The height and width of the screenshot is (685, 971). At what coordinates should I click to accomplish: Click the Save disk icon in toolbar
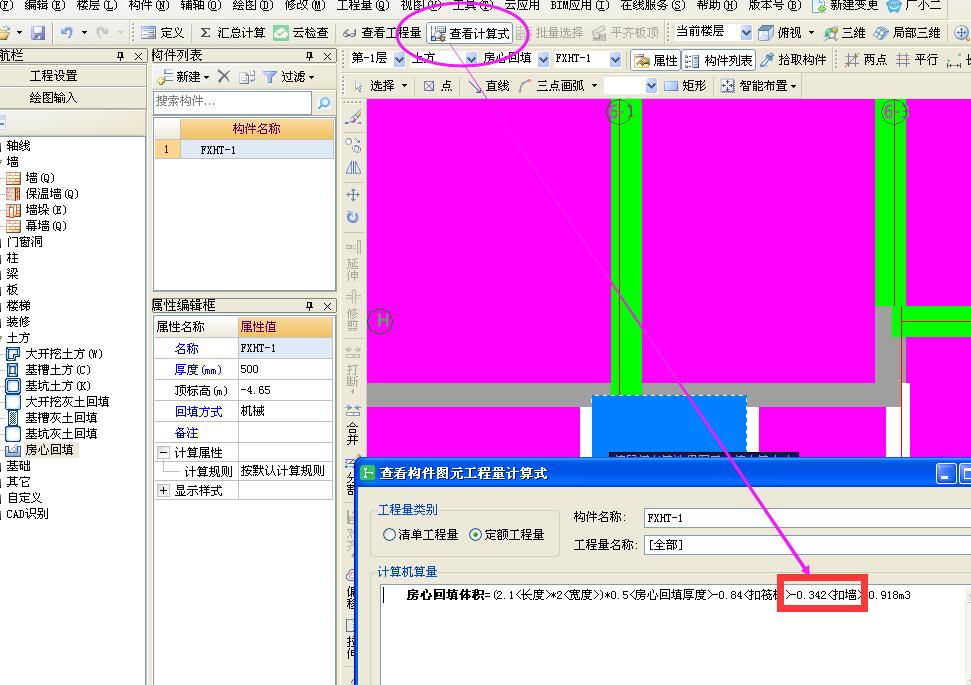coord(38,33)
